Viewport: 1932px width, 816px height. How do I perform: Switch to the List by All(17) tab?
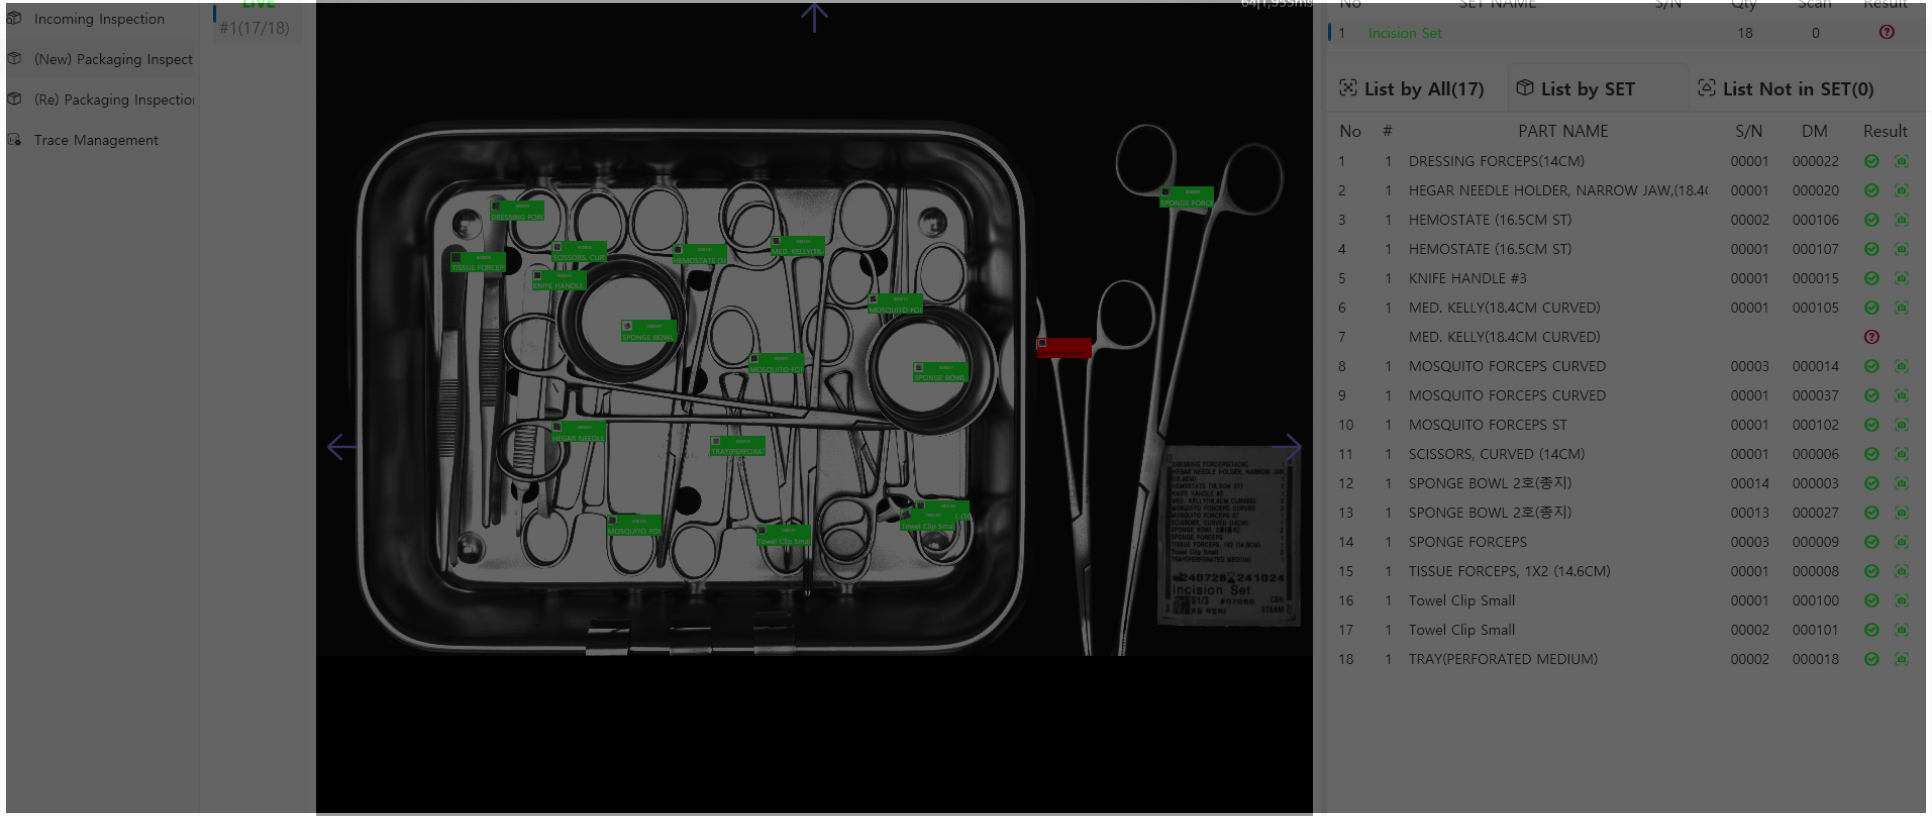(x=1411, y=89)
